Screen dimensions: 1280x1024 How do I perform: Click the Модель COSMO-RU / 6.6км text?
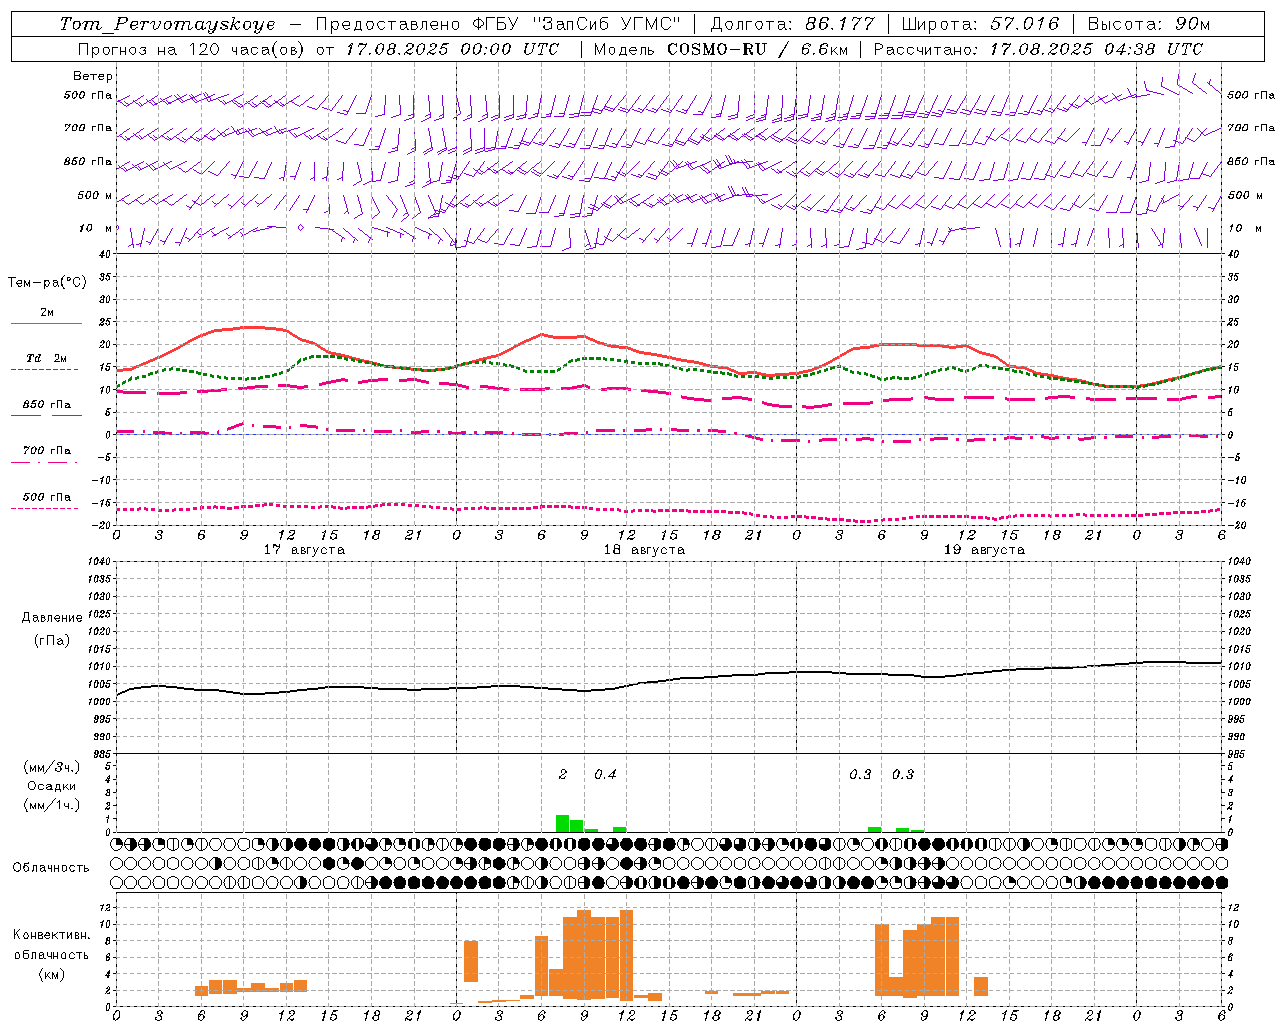pyautogui.click(x=720, y=49)
